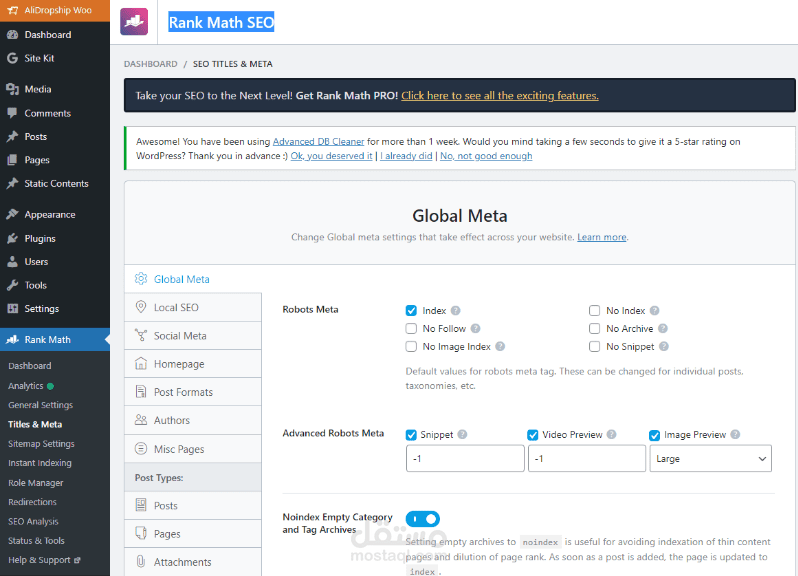Click the Rank Math SEO logo icon
Screen dimensions: 798x576
click(134, 22)
